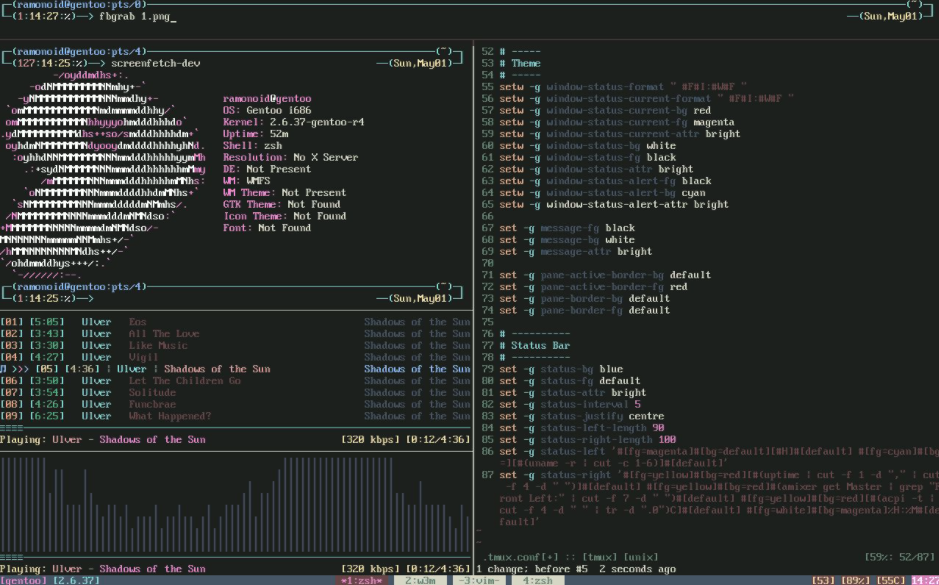Click the [89%] volume indicator in status bar

(x=856, y=580)
